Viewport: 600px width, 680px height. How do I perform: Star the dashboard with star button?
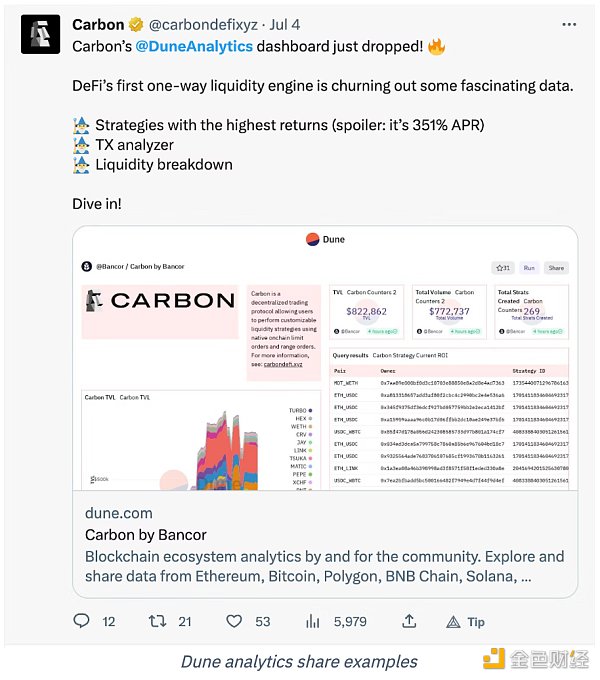point(503,268)
